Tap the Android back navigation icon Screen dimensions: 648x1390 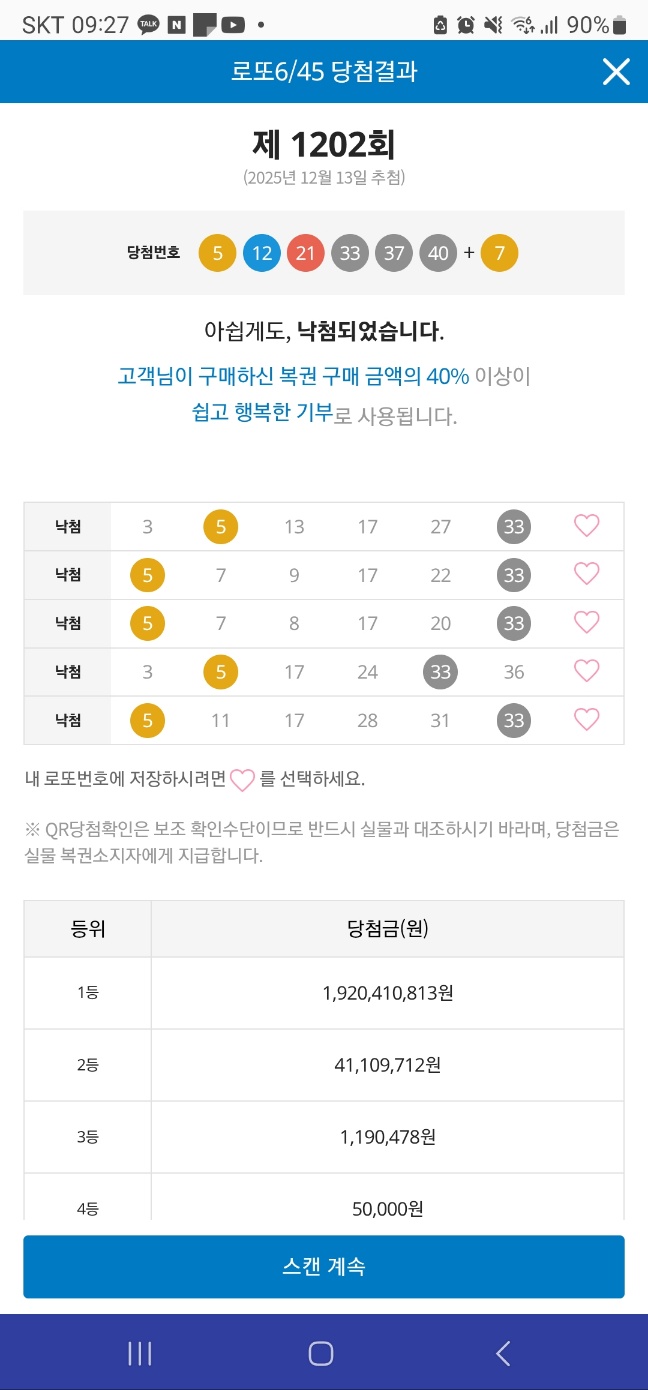[503, 1353]
